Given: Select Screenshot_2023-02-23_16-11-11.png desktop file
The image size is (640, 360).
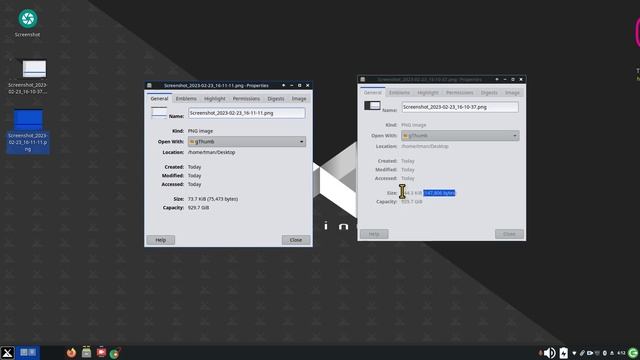Looking at the screenshot, I should (x=28, y=131).
